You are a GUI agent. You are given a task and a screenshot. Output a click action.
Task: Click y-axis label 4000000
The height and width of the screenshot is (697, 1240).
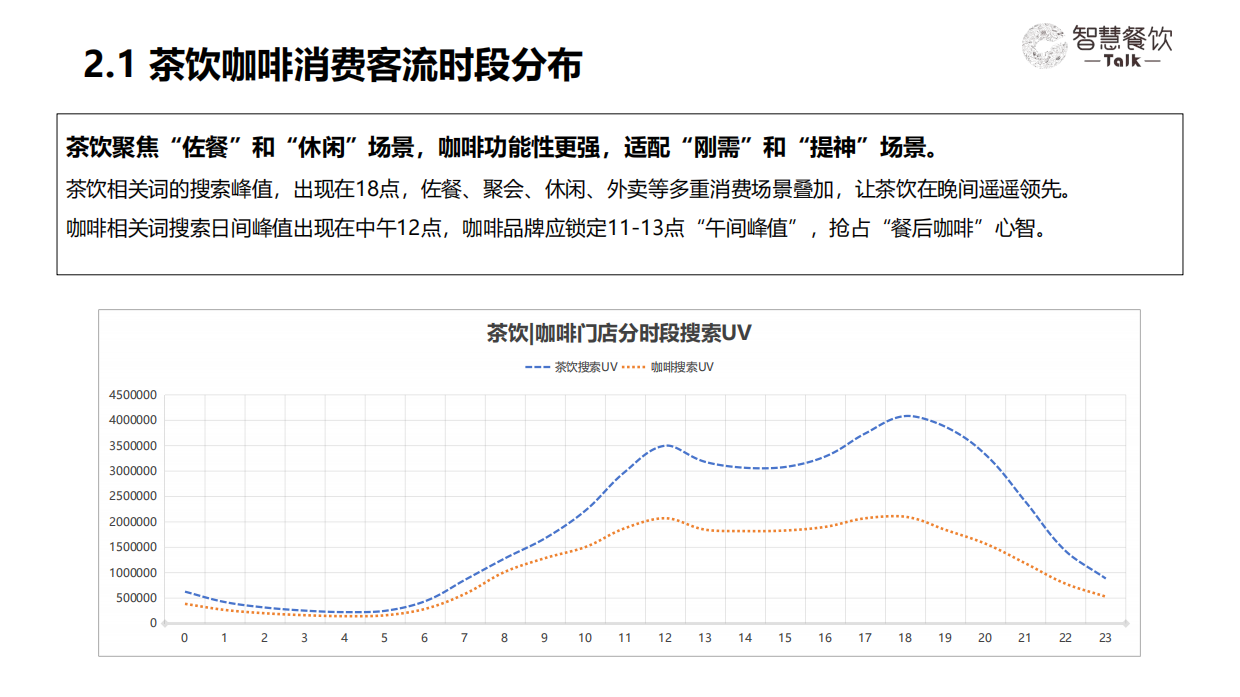[133, 420]
